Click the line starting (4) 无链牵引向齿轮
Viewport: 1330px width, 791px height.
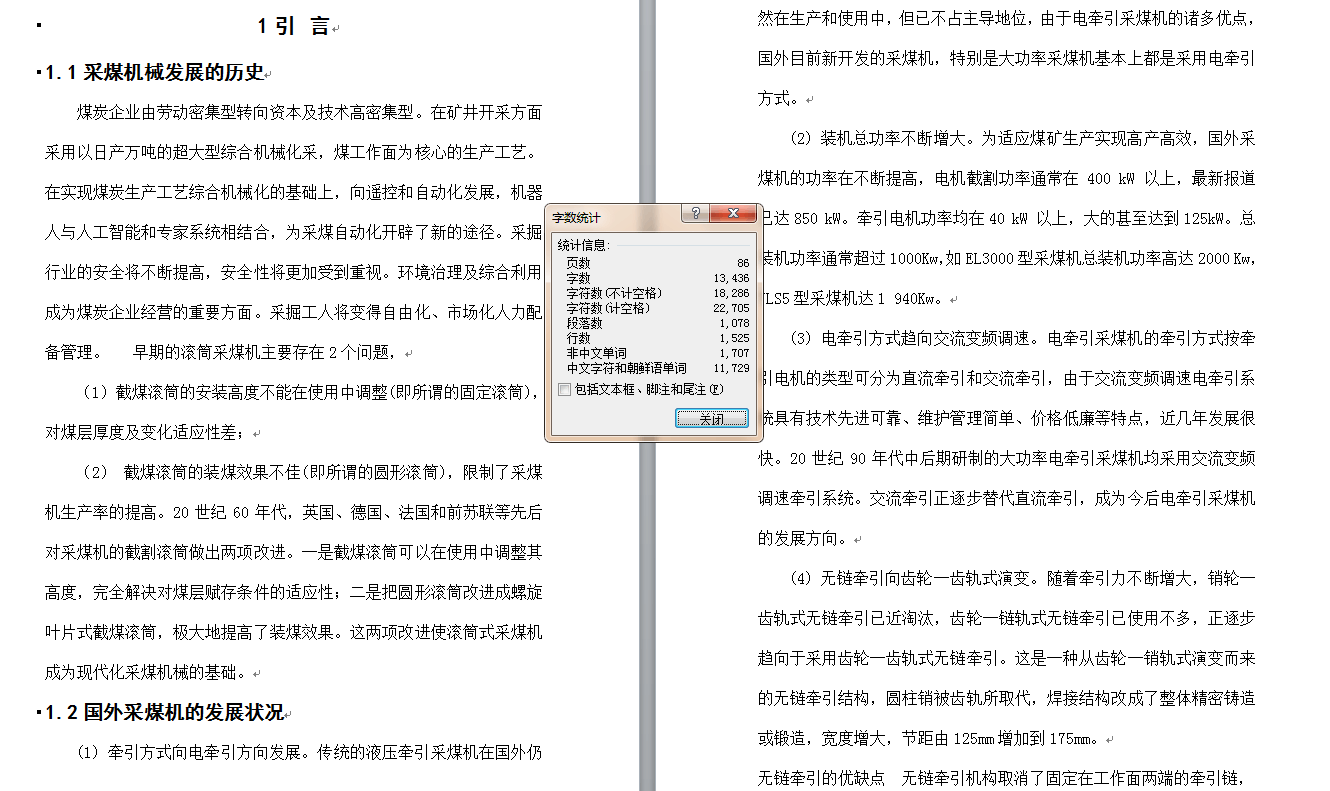[1022, 578]
